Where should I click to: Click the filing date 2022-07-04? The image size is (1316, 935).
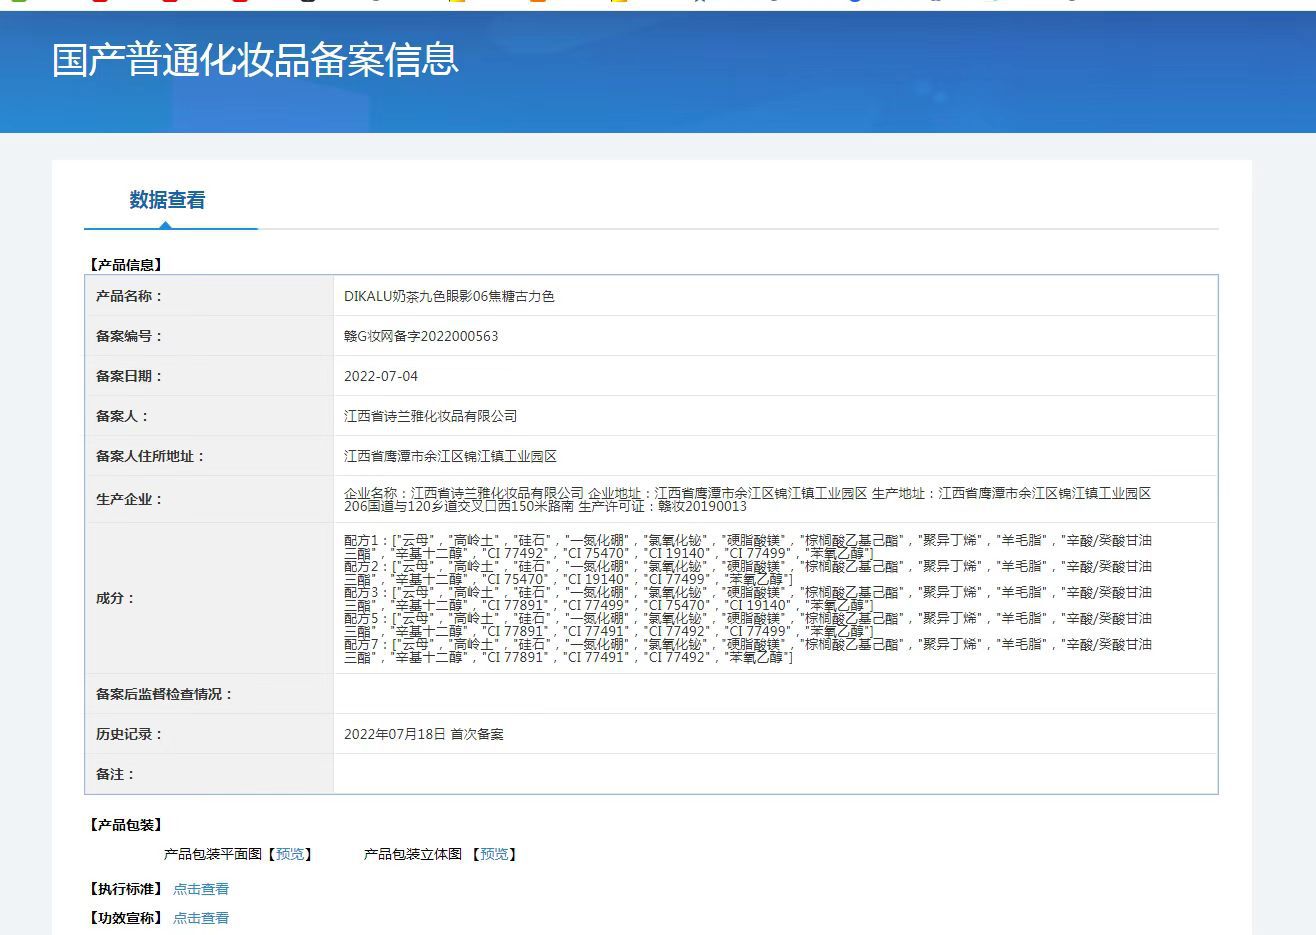[x=381, y=376]
